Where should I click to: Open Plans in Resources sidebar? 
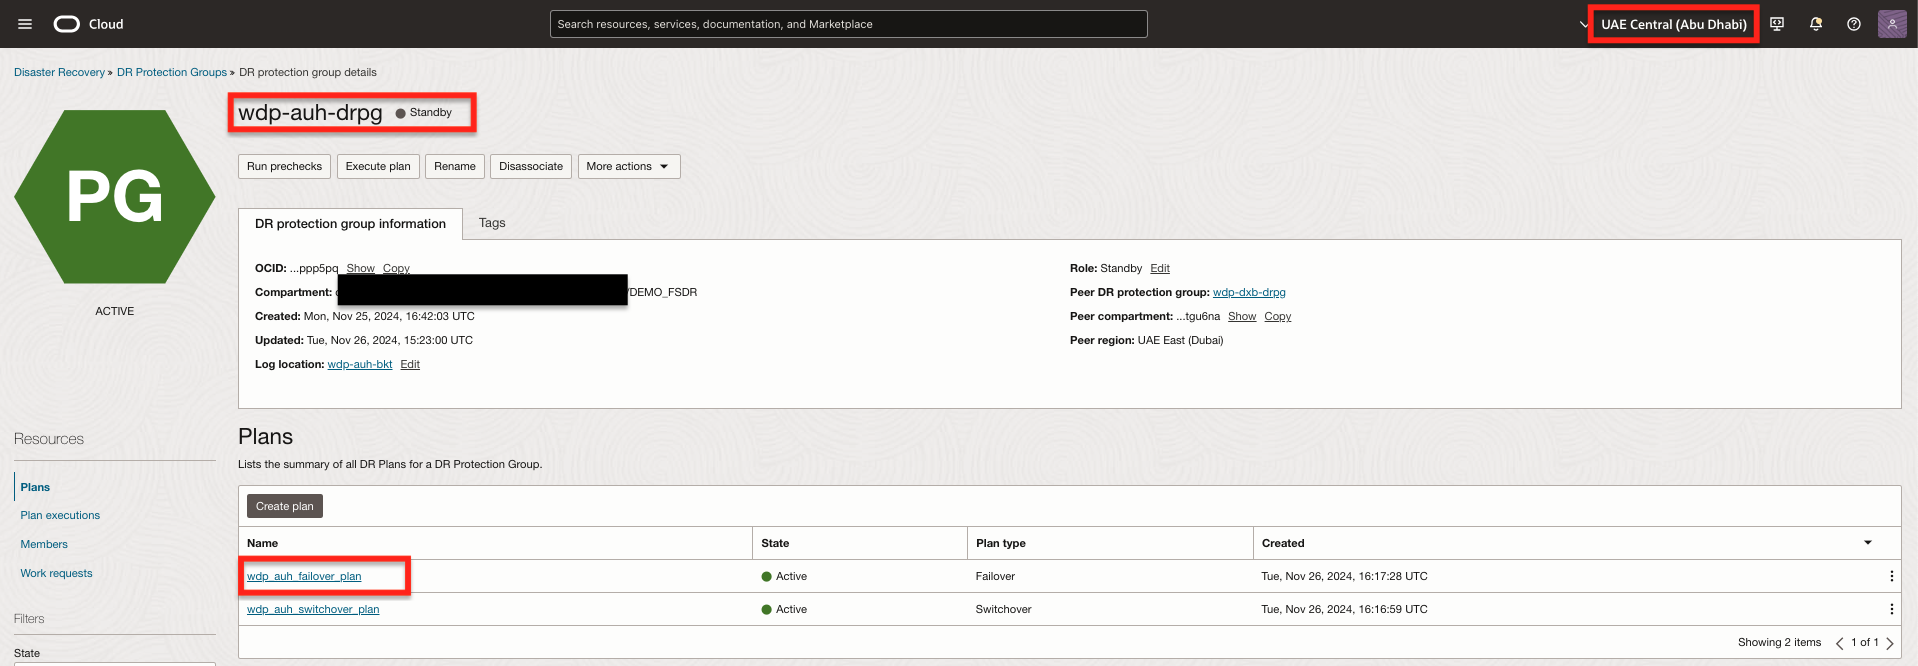(35, 487)
